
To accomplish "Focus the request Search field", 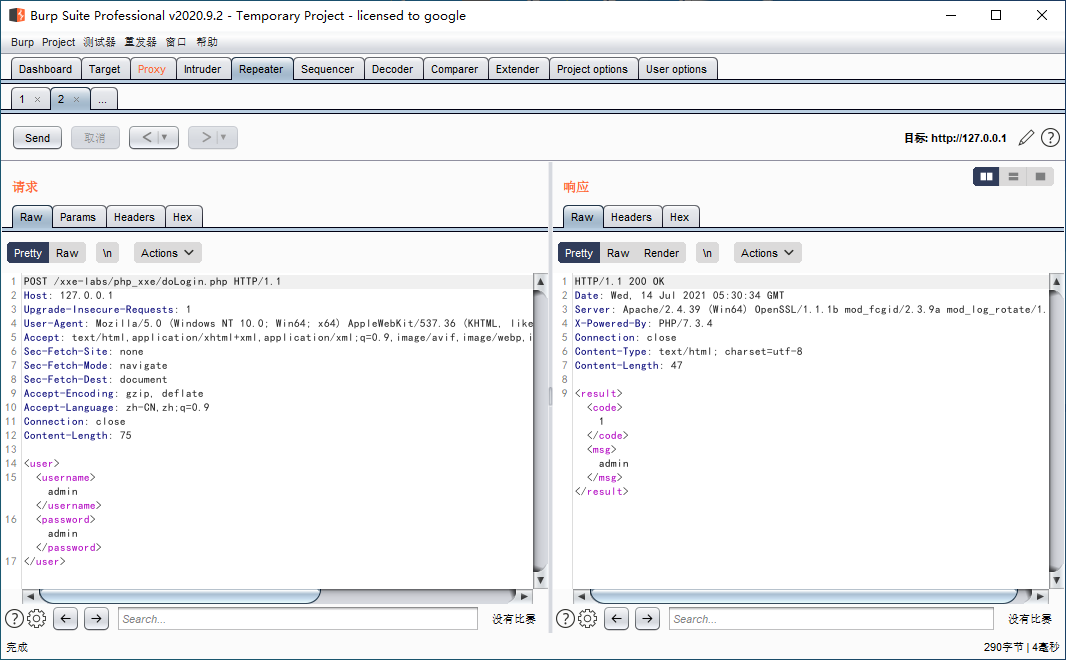I will [x=298, y=619].
